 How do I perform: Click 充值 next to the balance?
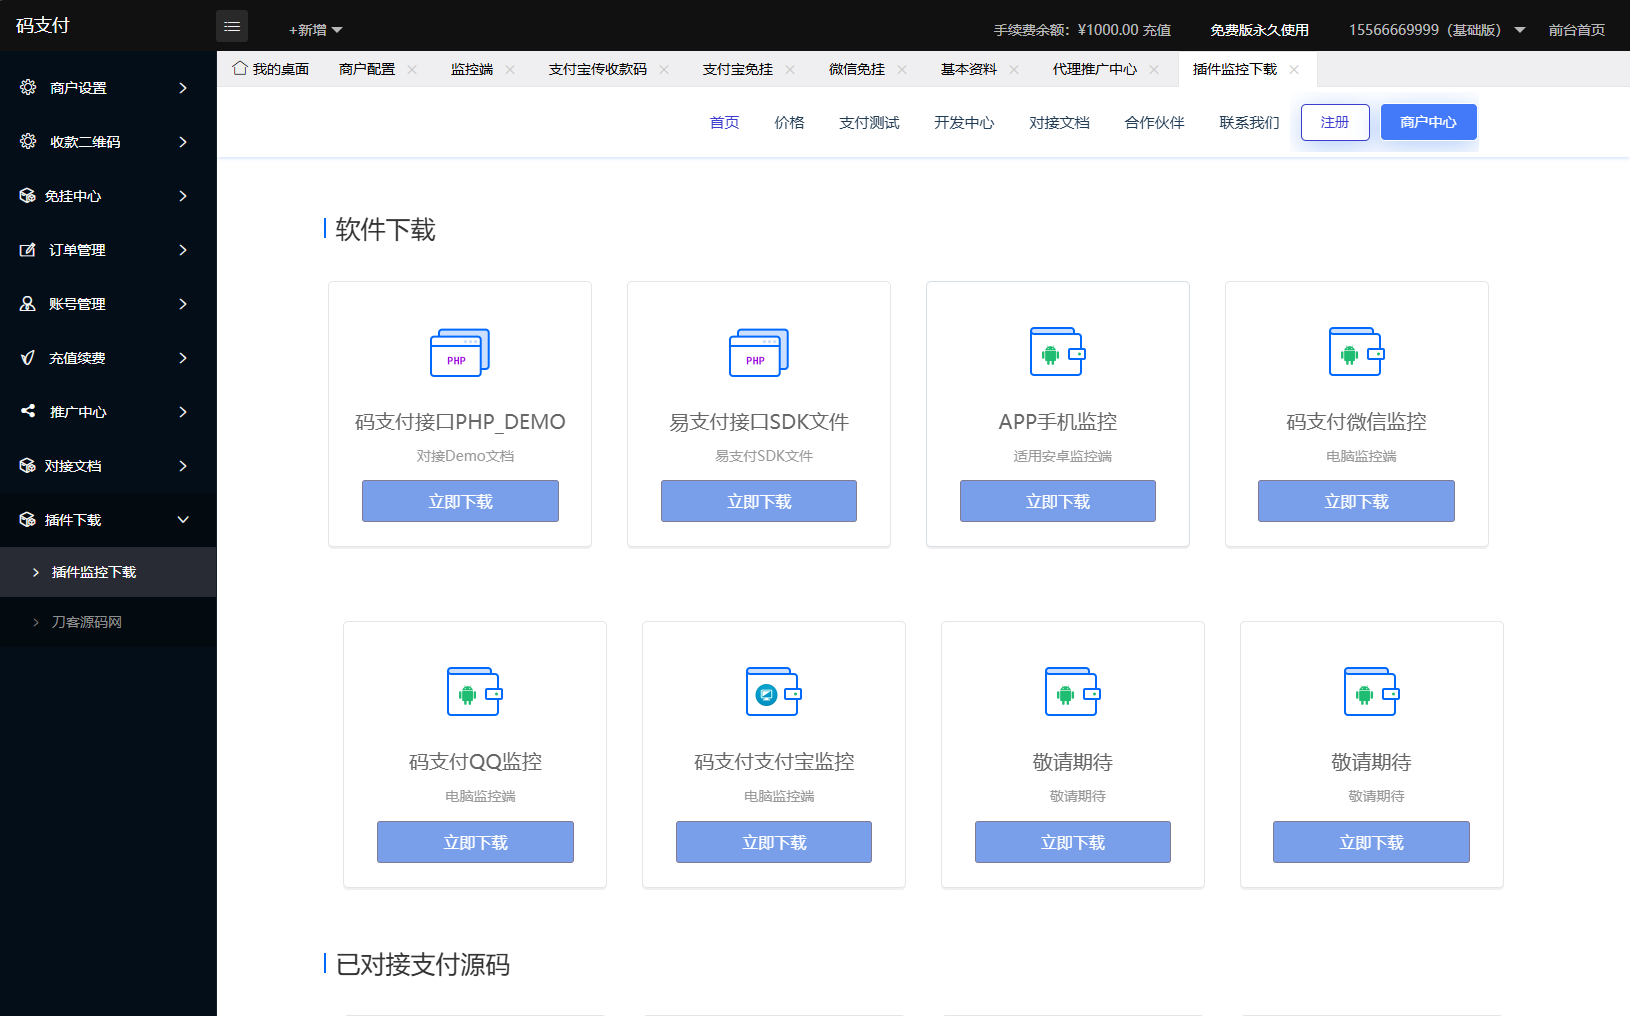[1156, 29]
